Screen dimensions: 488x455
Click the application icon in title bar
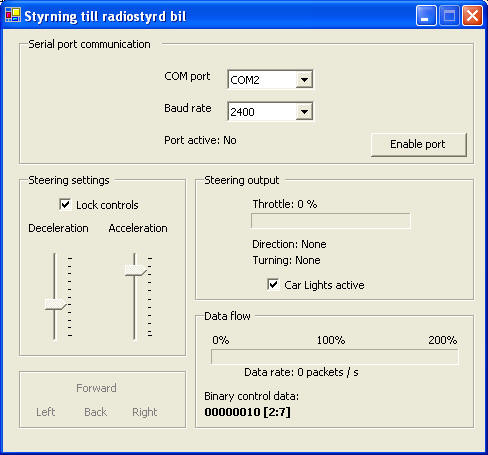coord(13,15)
